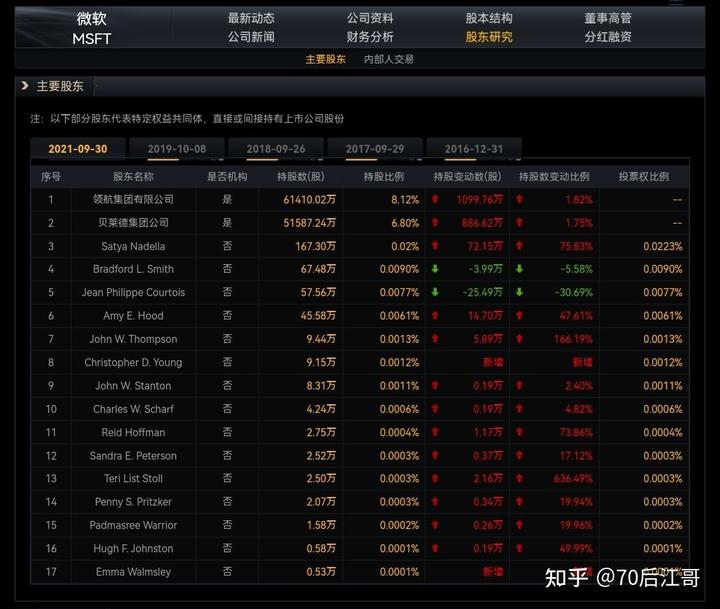The height and width of the screenshot is (609, 720).
Task: Open the 董事高管 section
Action: point(608,18)
